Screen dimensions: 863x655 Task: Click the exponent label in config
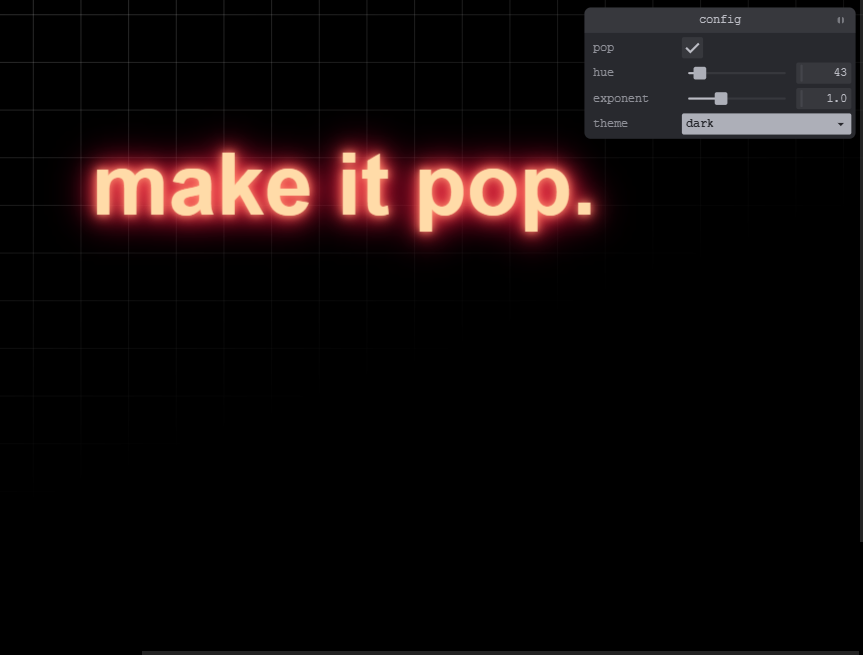point(620,99)
